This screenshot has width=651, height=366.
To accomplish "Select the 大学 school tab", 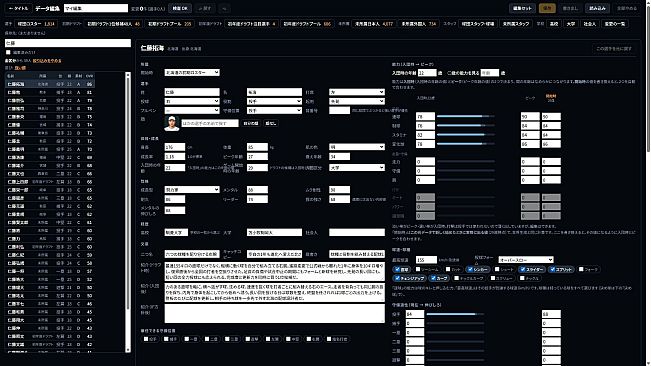I will [571, 24].
